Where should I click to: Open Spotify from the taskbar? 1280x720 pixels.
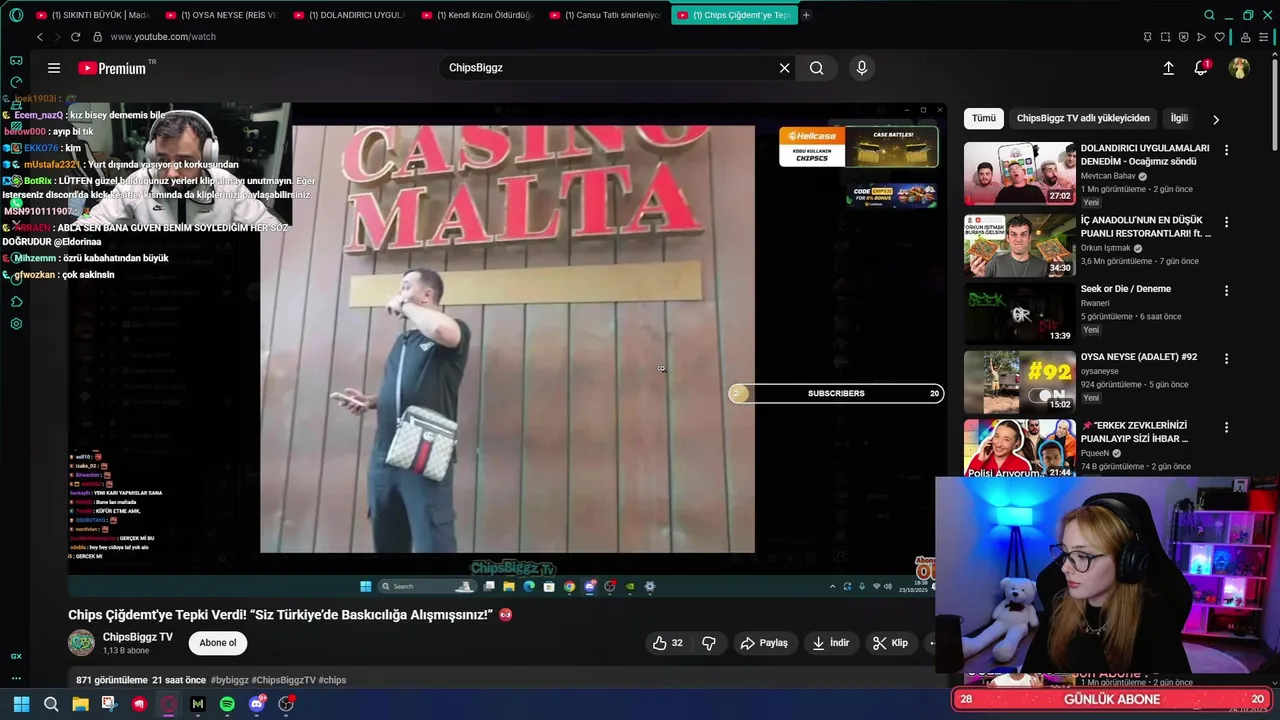point(227,704)
